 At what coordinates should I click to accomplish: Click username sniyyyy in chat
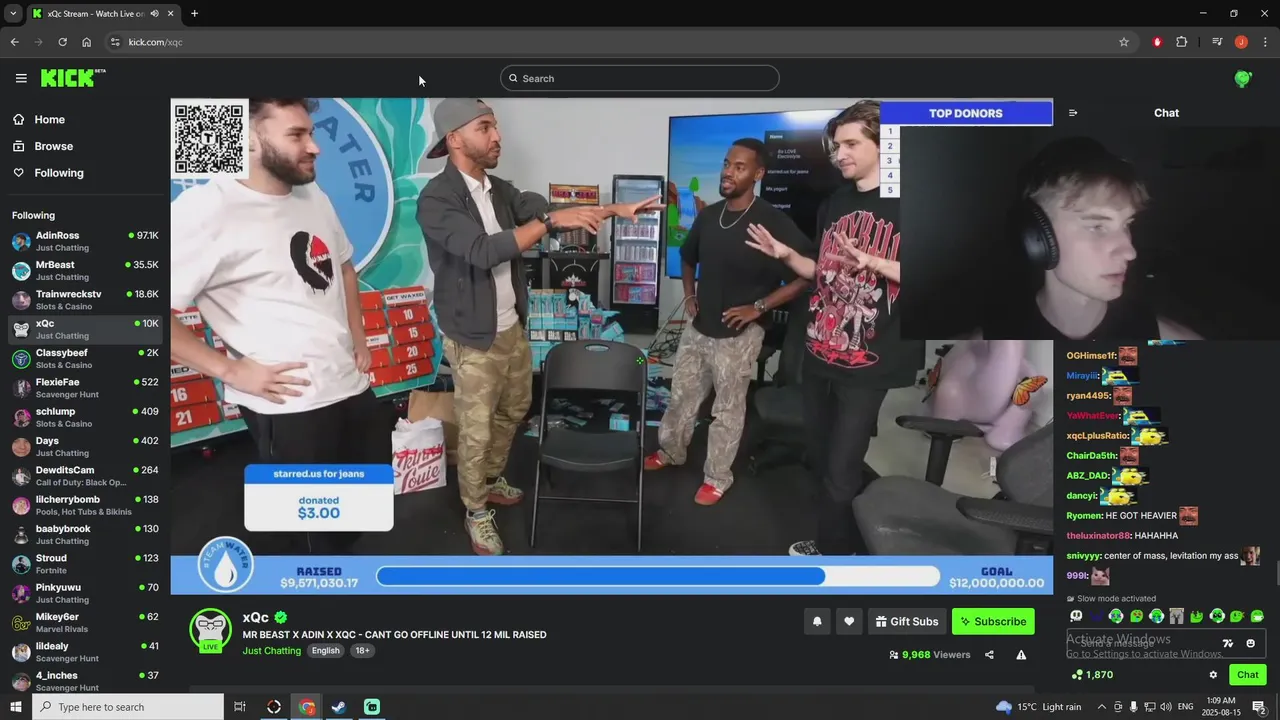coord(1083,556)
